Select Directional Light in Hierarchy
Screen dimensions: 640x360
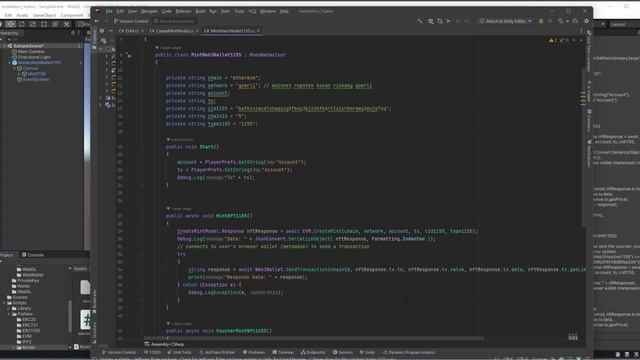pyautogui.click(x=34, y=57)
